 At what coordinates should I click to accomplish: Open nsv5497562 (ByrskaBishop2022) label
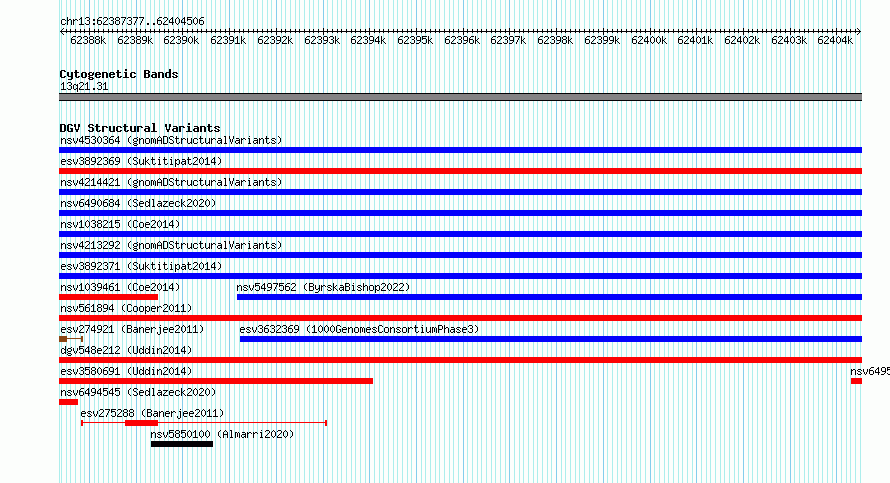point(323,287)
